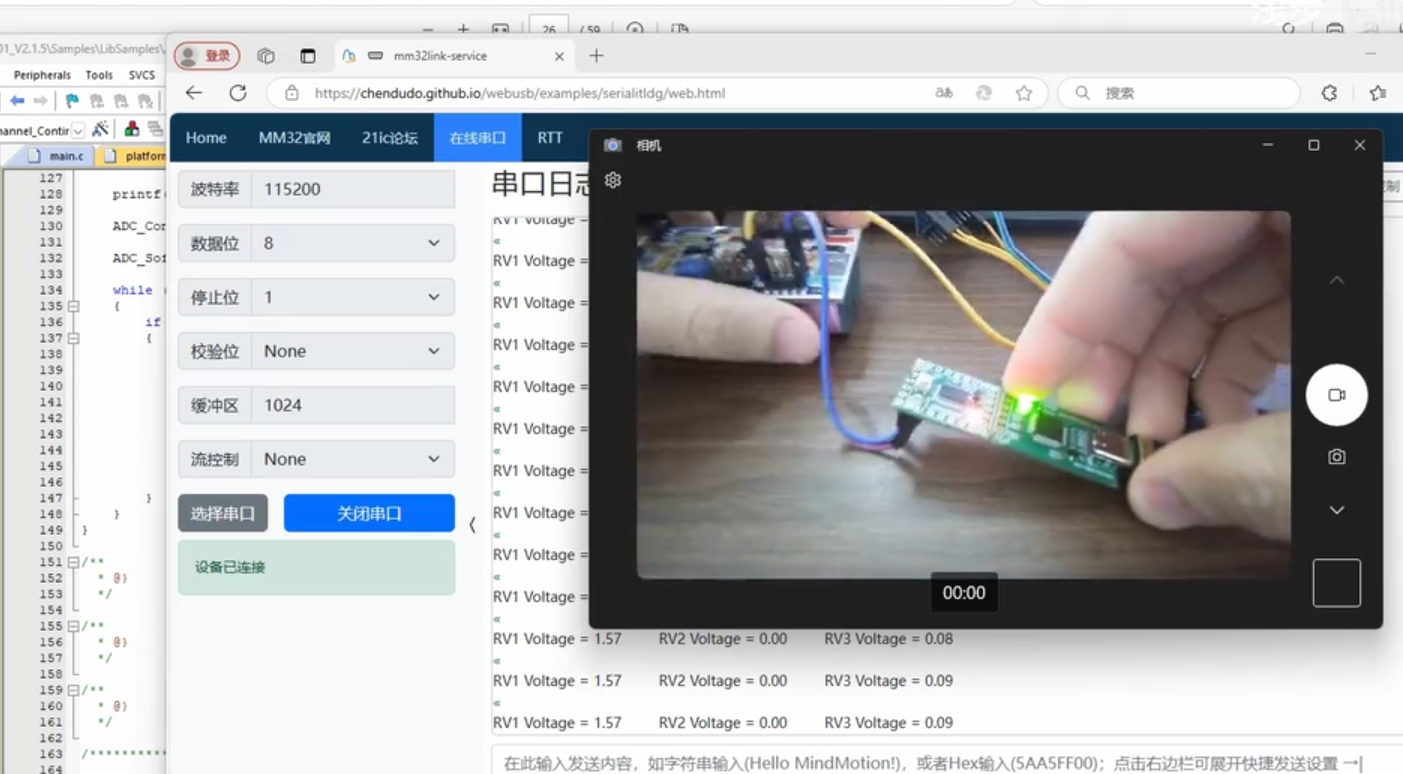
Task: Switch camera to photo mode icon
Action: pos(1336,457)
